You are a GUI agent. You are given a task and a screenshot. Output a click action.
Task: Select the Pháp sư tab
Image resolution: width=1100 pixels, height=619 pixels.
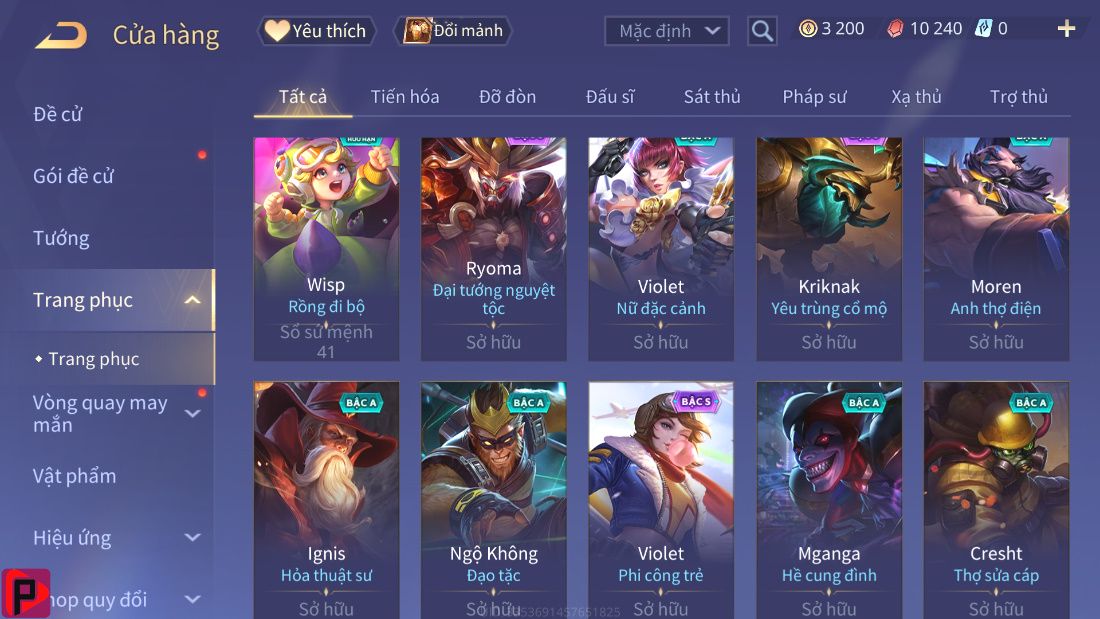click(814, 97)
